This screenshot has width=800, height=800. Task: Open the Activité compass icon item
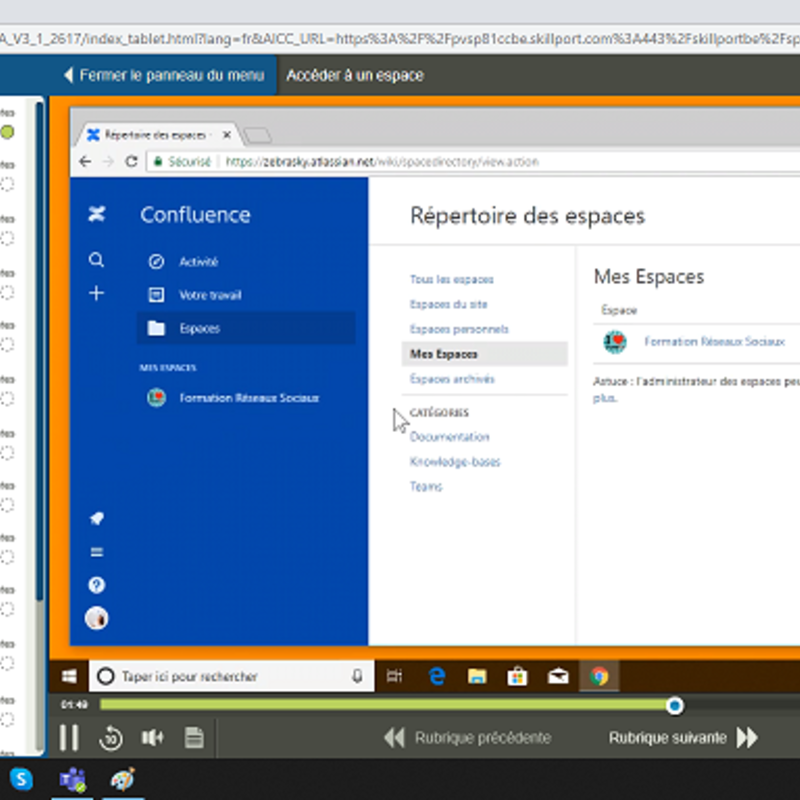pyautogui.click(x=156, y=262)
